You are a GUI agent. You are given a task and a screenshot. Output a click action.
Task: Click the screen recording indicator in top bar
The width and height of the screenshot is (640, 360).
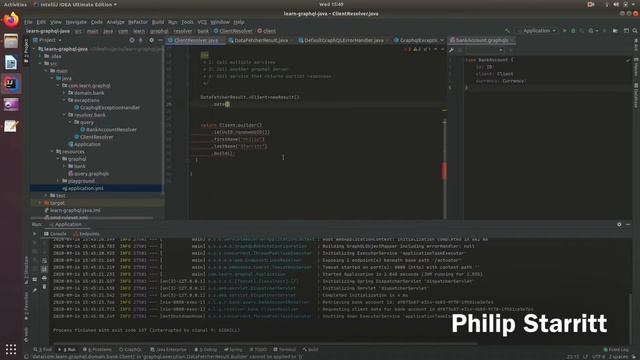[591, 4]
